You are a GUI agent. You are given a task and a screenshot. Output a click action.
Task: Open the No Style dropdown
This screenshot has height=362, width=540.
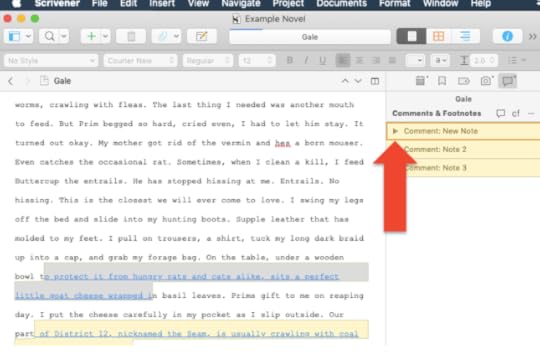pyautogui.click(x=51, y=61)
